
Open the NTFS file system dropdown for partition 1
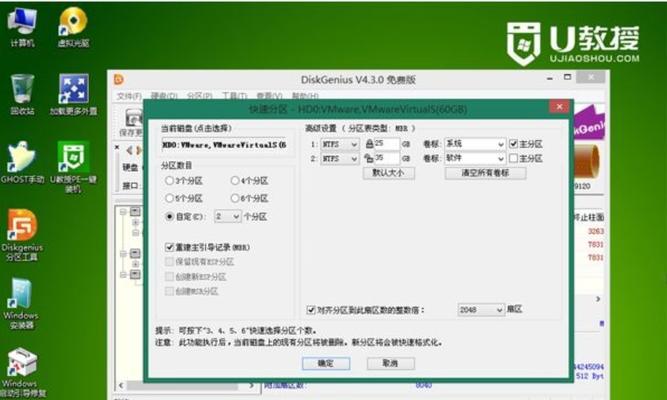340,144
